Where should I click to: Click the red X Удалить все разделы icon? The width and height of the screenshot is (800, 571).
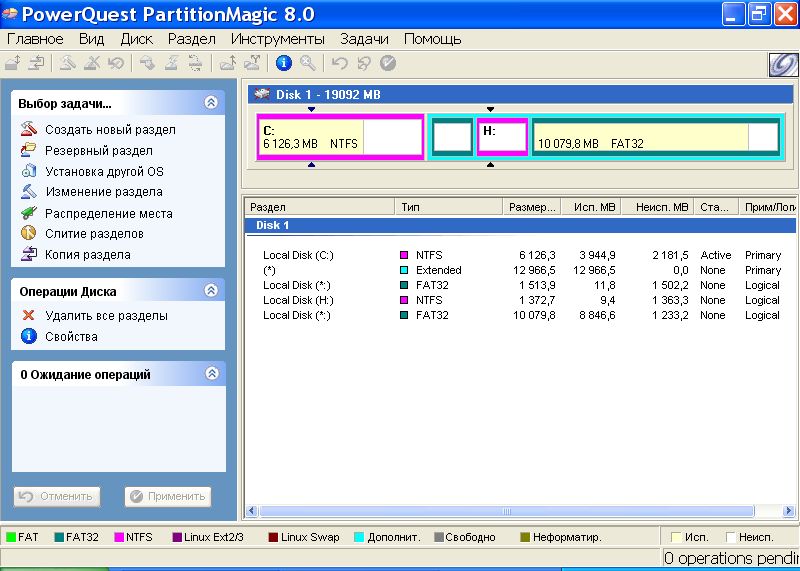point(28,315)
